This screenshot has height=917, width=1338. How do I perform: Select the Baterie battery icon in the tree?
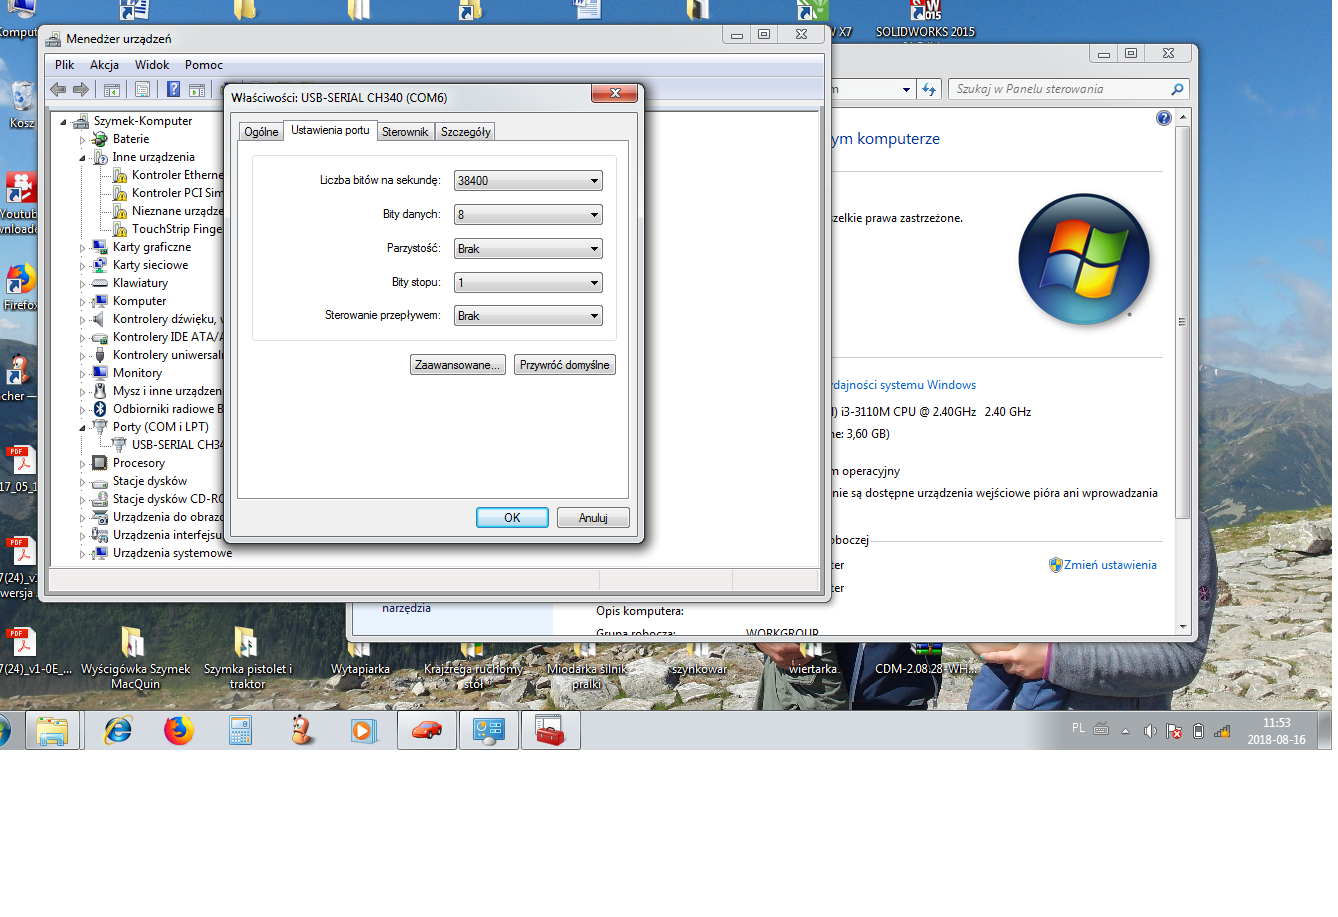tap(100, 139)
